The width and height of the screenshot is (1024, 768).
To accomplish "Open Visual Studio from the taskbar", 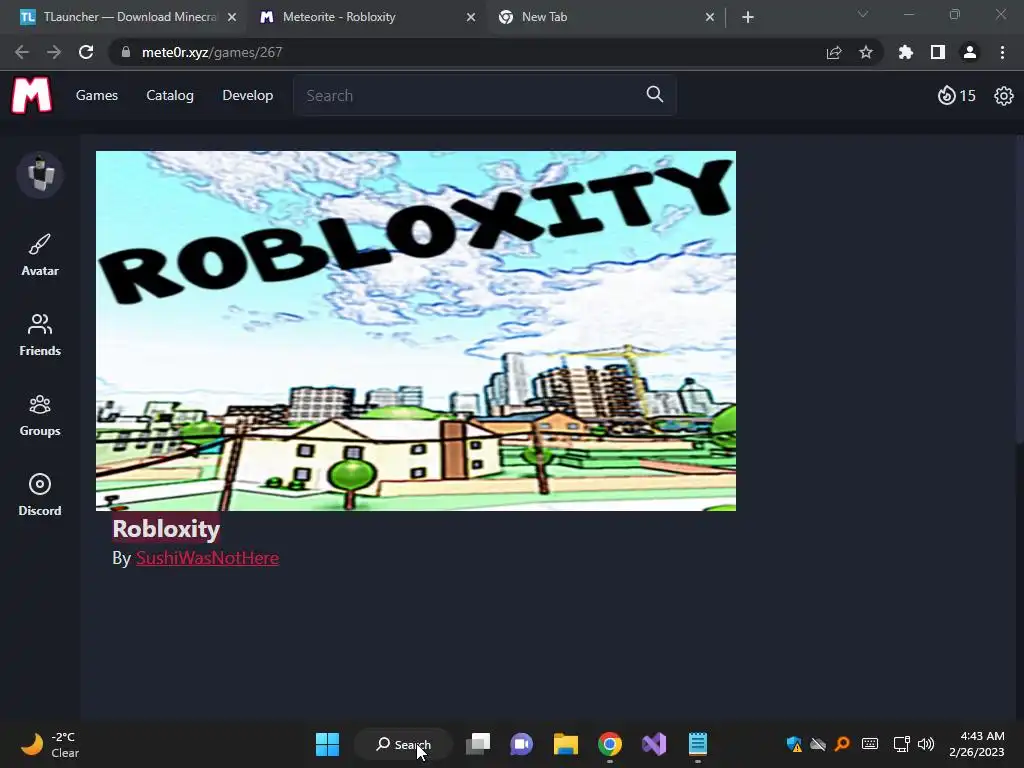I will click(654, 744).
